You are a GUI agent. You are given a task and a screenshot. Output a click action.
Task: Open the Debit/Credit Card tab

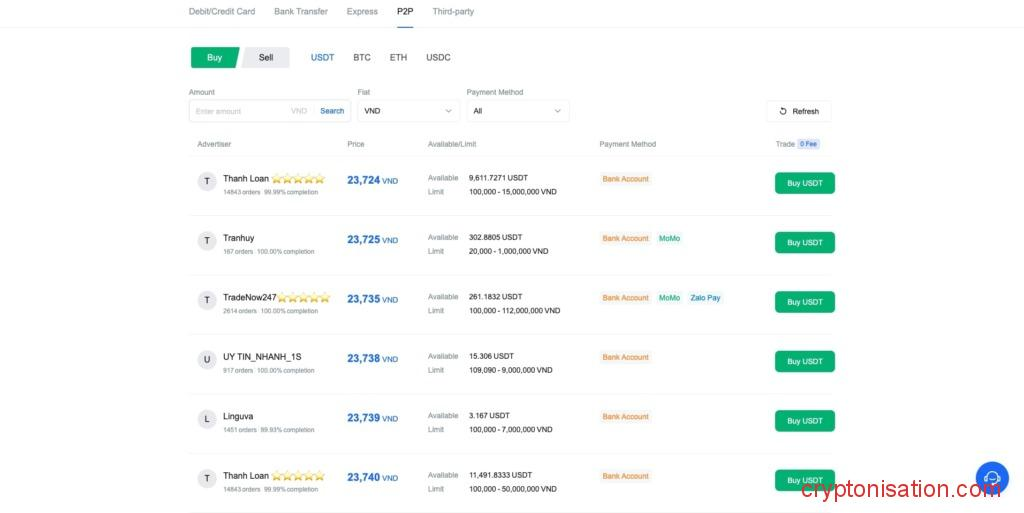[222, 12]
